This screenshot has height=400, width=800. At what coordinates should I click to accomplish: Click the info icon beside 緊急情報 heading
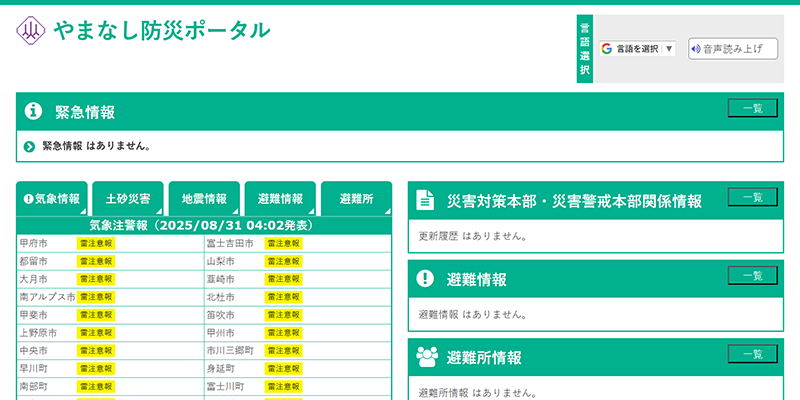pyautogui.click(x=33, y=111)
